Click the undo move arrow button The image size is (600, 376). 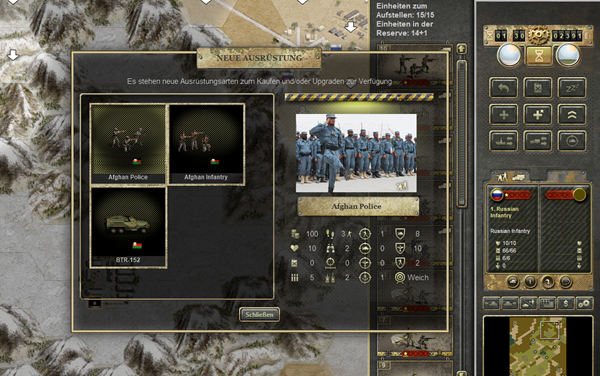tap(504, 88)
